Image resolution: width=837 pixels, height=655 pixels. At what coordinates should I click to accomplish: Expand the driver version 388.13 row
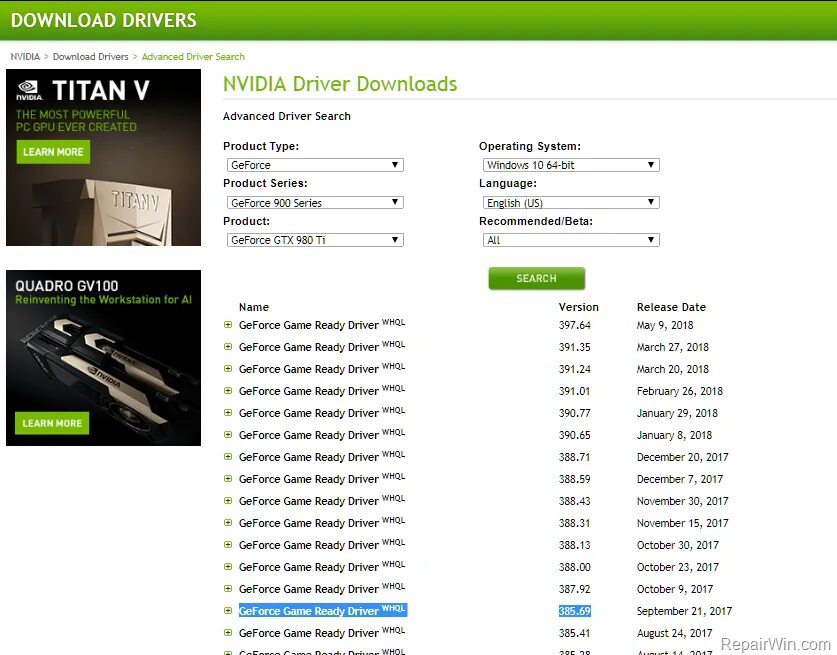tap(228, 544)
